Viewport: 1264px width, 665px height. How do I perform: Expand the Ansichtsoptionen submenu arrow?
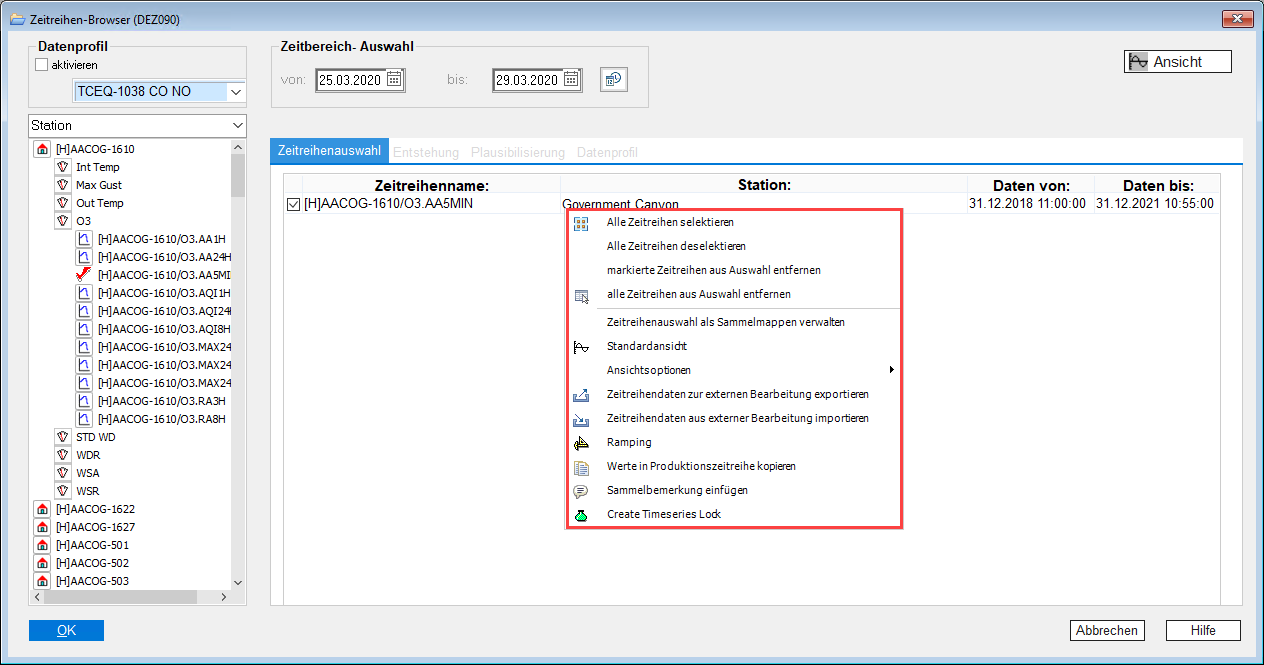click(x=890, y=370)
